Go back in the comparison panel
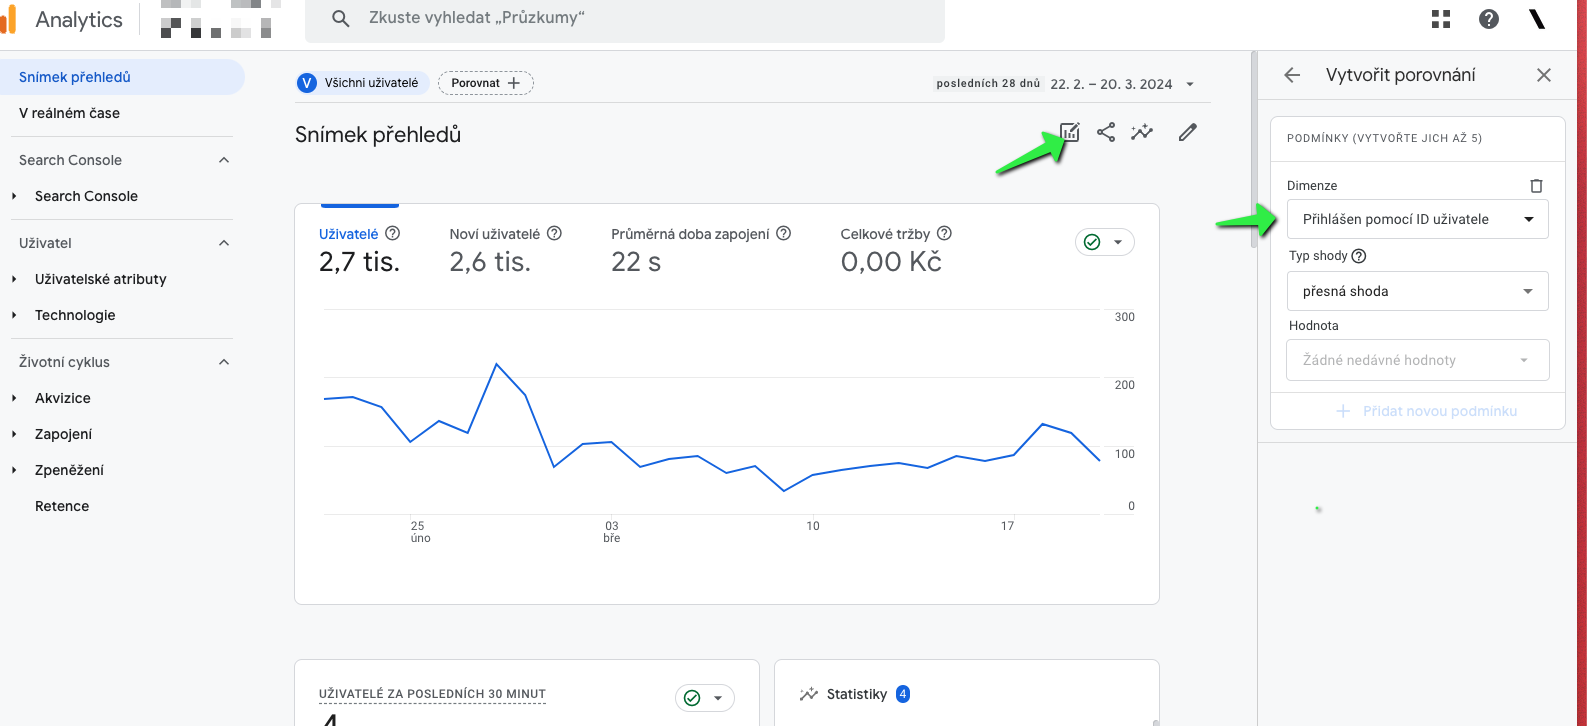1587x726 pixels. click(1292, 75)
